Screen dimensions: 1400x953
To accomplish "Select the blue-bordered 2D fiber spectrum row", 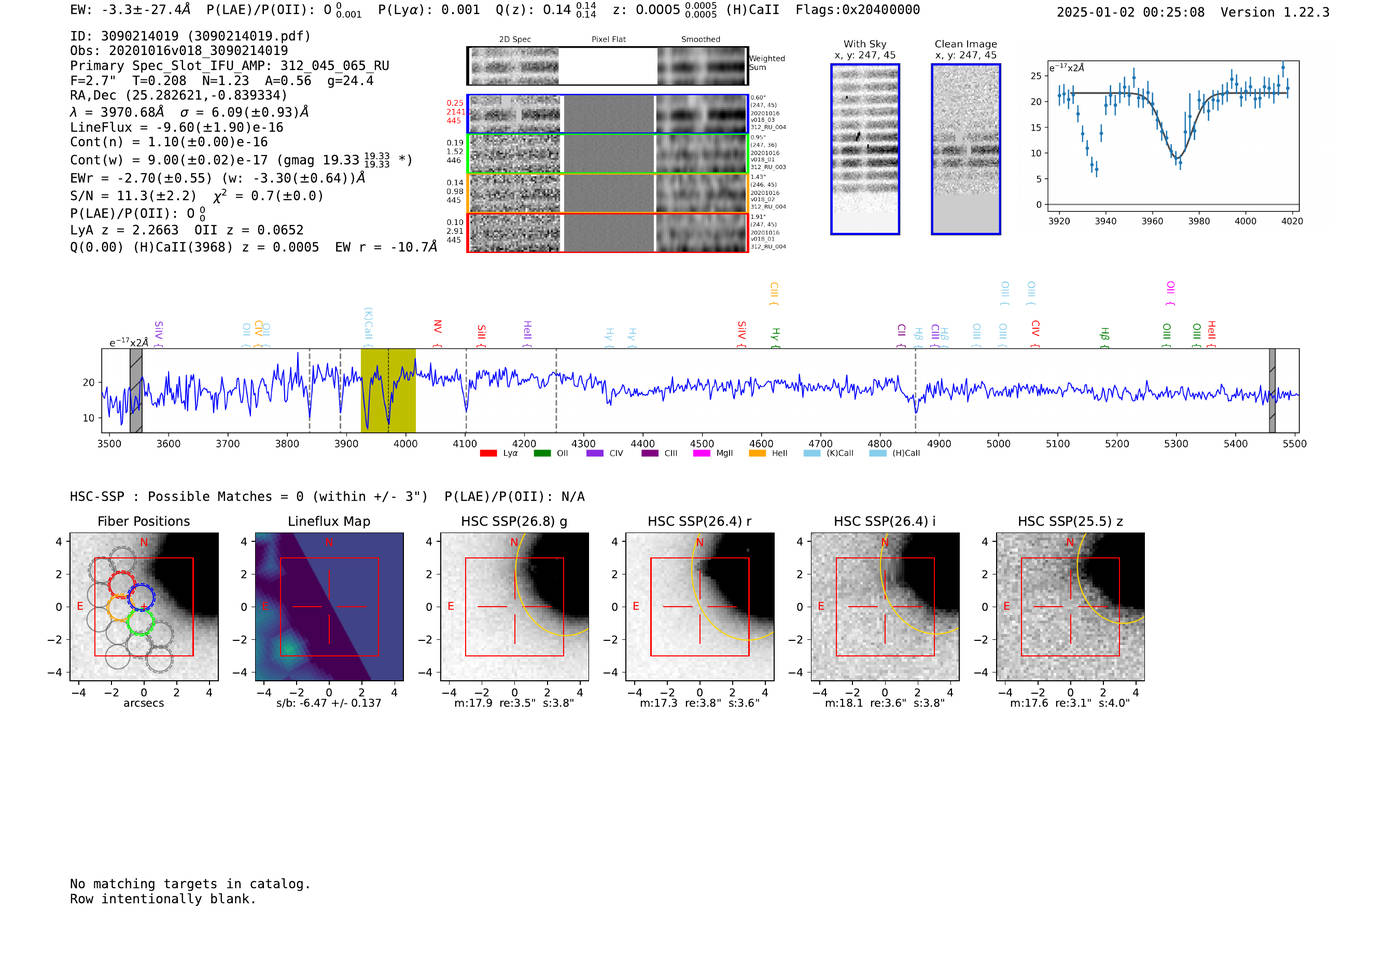I will [608, 114].
